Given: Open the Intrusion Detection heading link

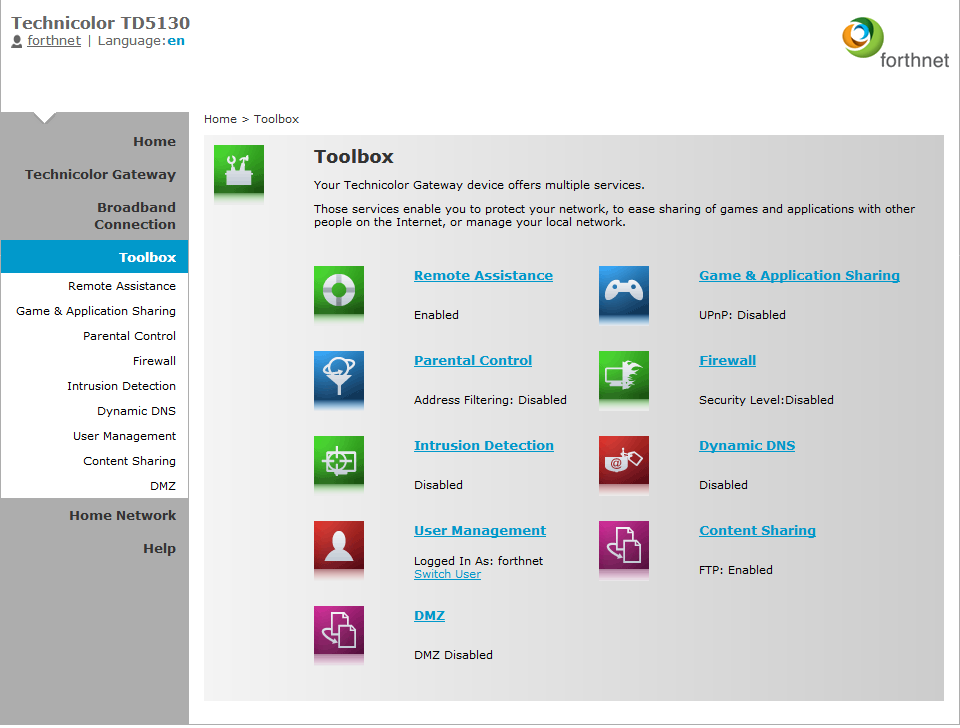Looking at the screenshot, I should pos(484,446).
